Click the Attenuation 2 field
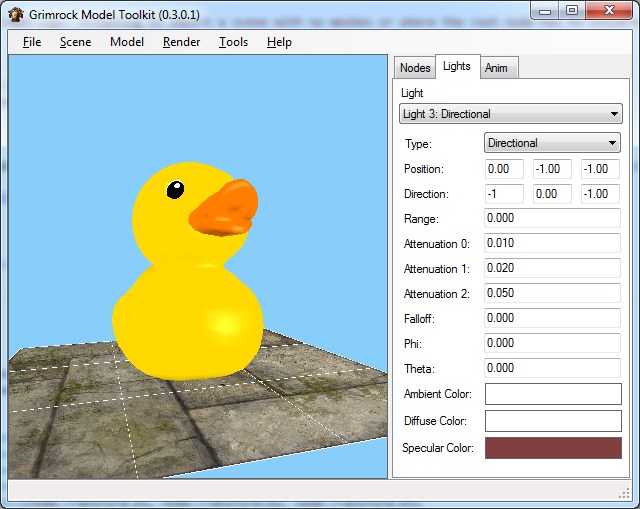 click(552, 293)
